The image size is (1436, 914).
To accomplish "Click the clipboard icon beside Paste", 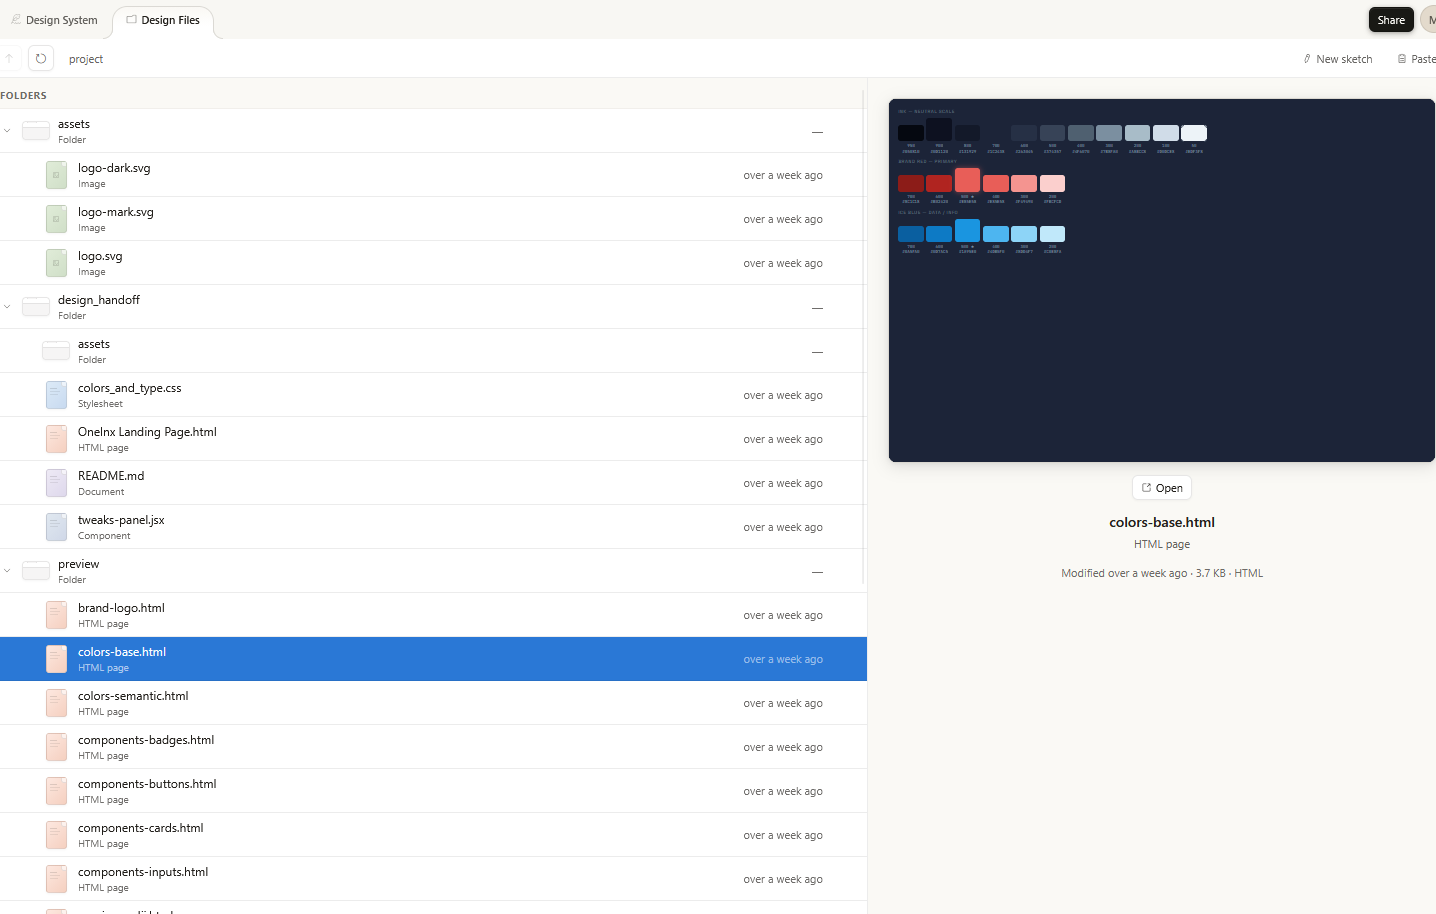I will 1402,59.
